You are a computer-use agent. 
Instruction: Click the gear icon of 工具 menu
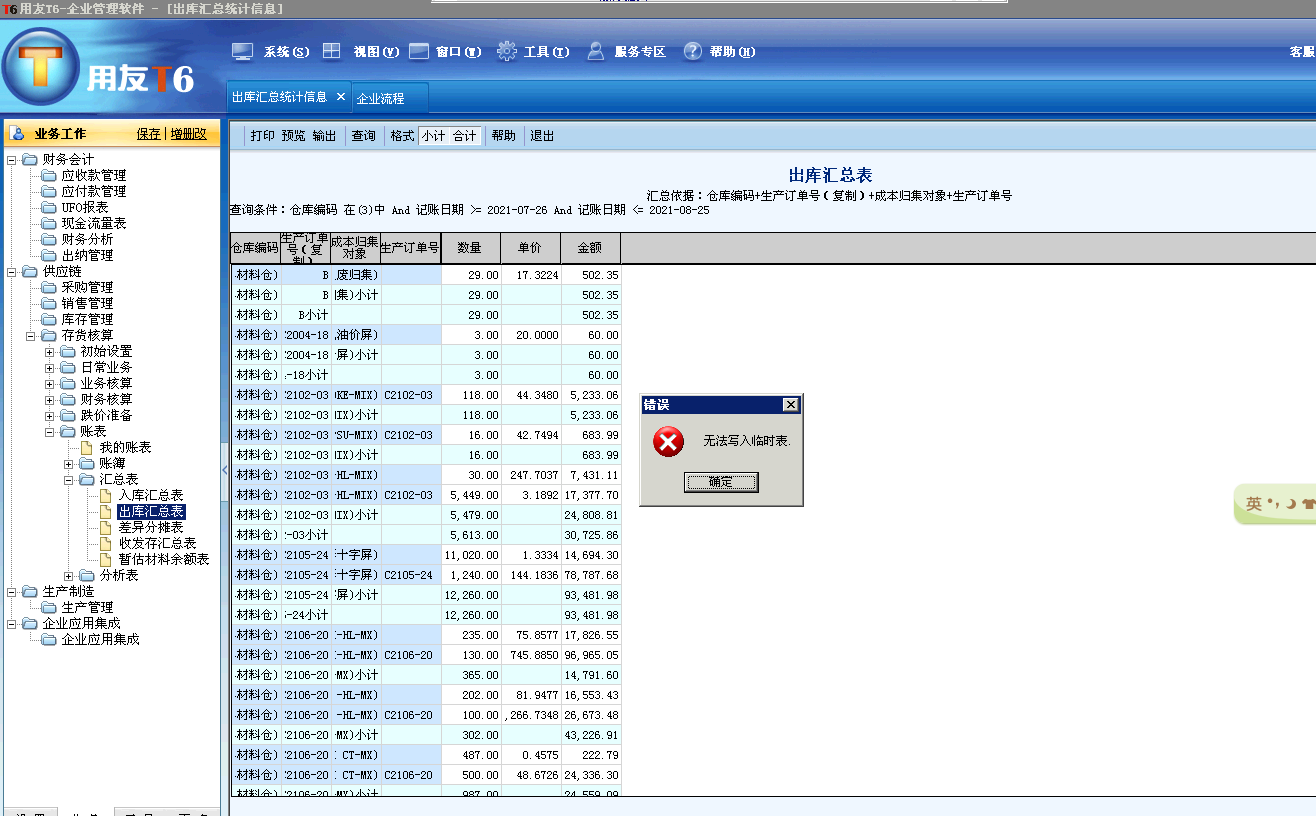click(x=507, y=51)
